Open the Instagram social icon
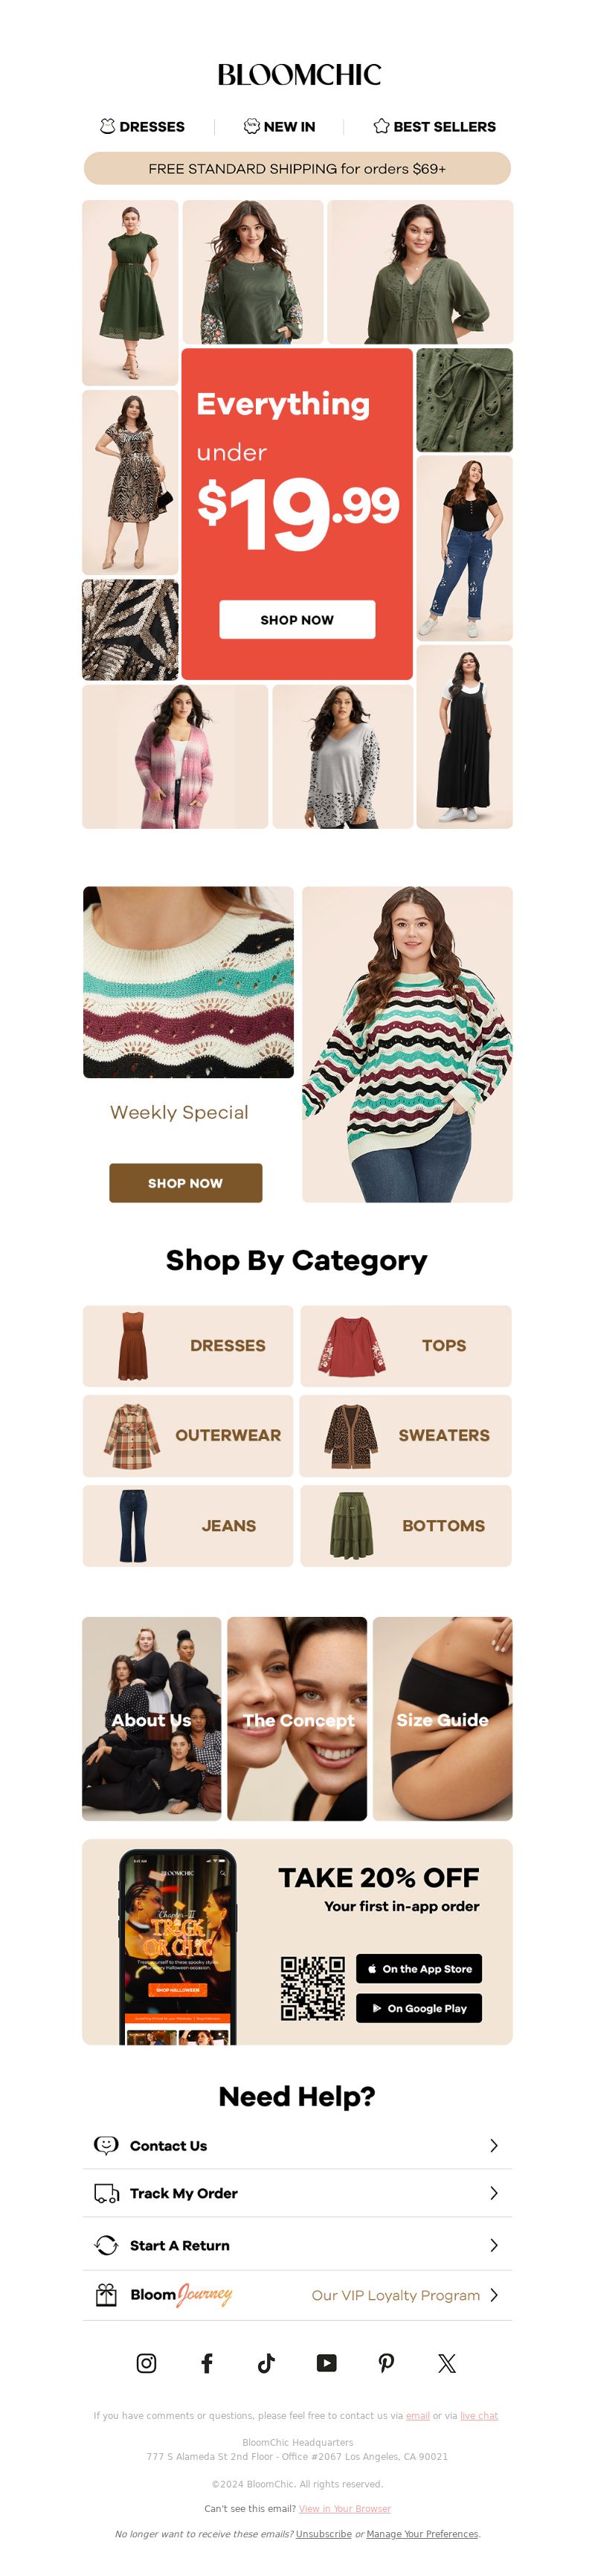595x2576 pixels. 146,2363
